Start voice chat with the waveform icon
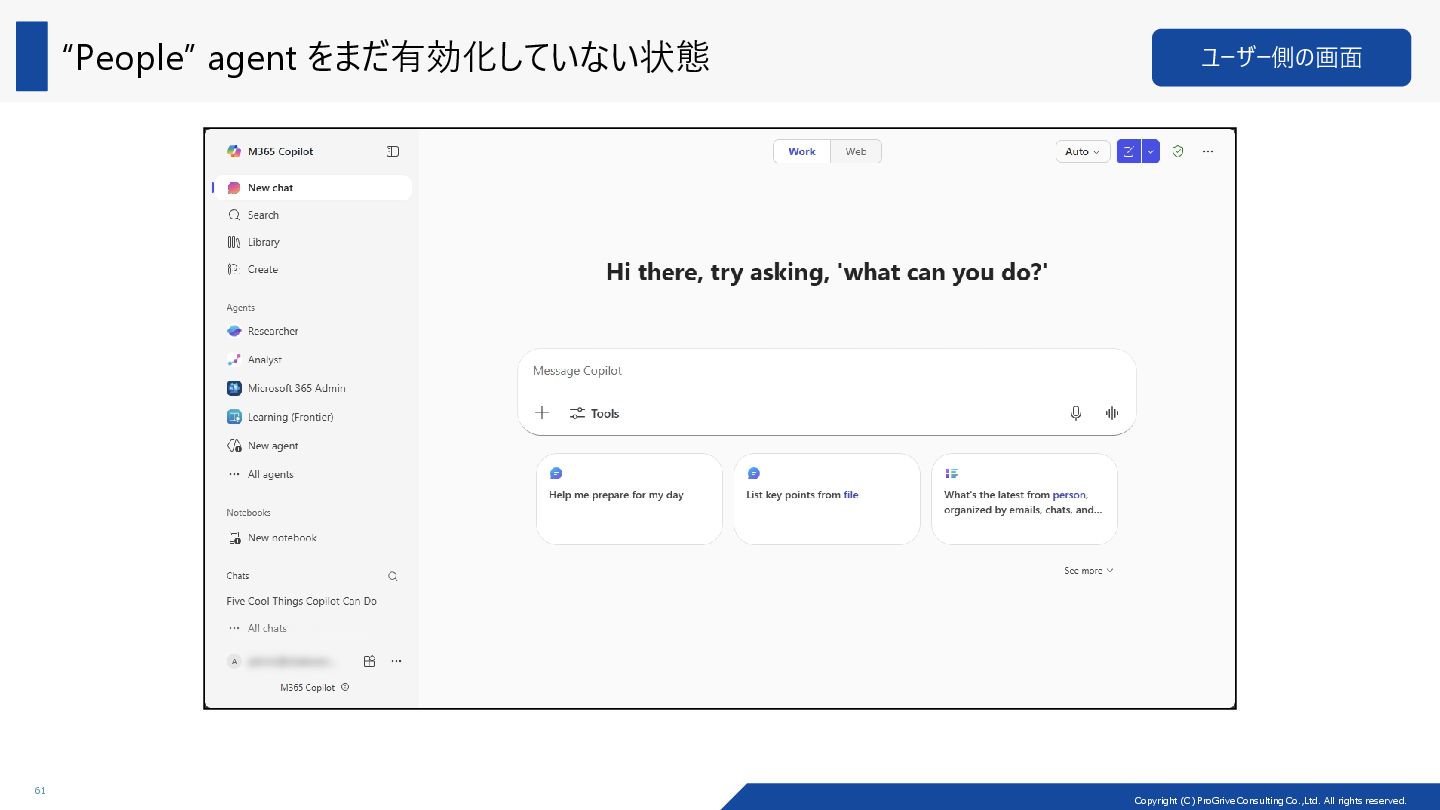 (x=1112, y=413)
